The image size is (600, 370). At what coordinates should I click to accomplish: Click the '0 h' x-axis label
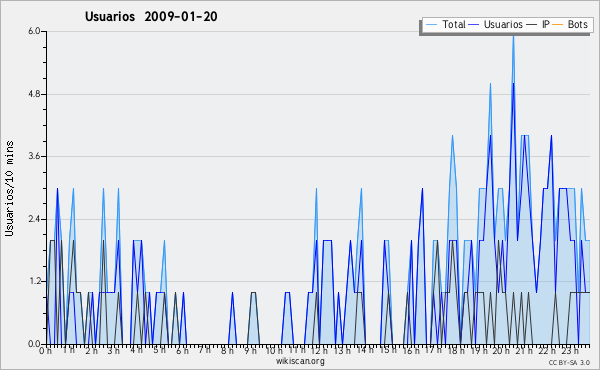coord(45,351)
